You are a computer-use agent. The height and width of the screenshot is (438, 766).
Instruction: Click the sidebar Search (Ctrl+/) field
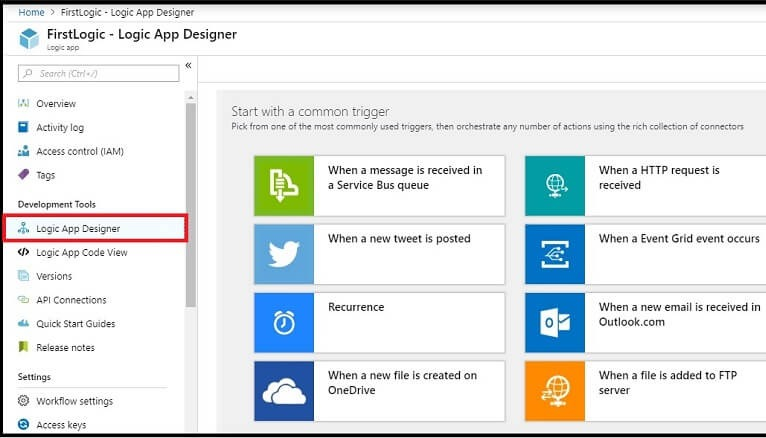point(99,73)
